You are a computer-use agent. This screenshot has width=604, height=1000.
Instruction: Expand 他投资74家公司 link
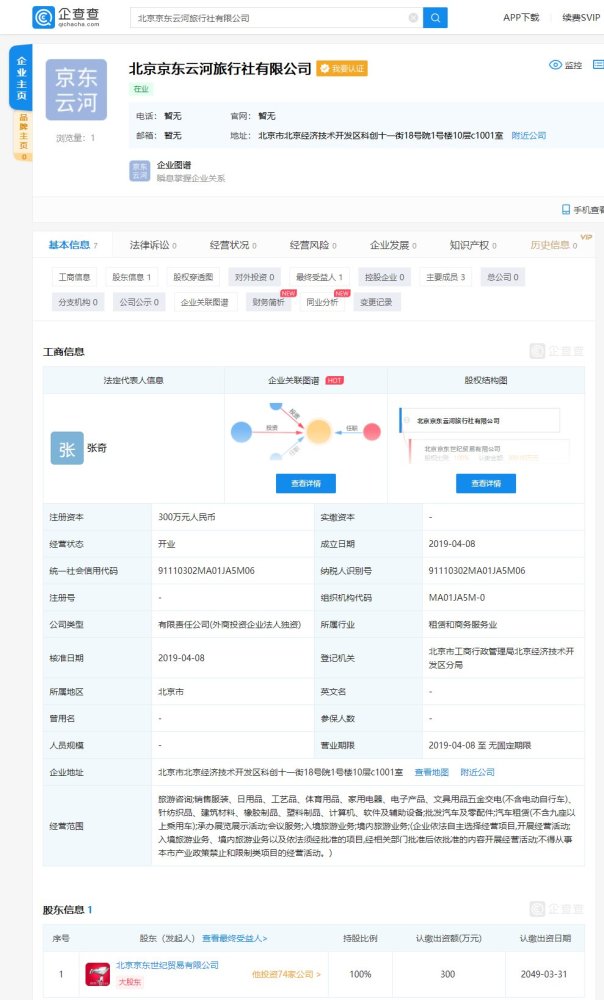pos(286,974)
